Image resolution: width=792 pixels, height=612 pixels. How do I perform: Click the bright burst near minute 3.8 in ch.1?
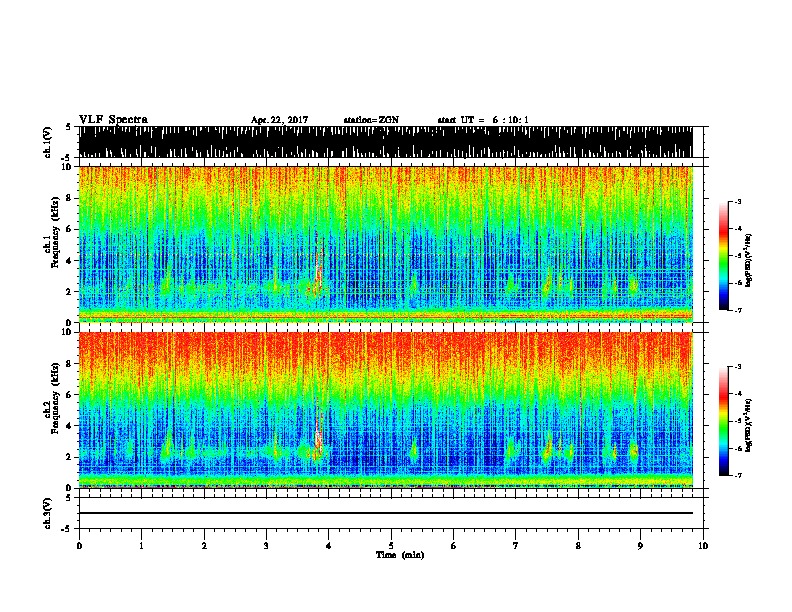318,268
